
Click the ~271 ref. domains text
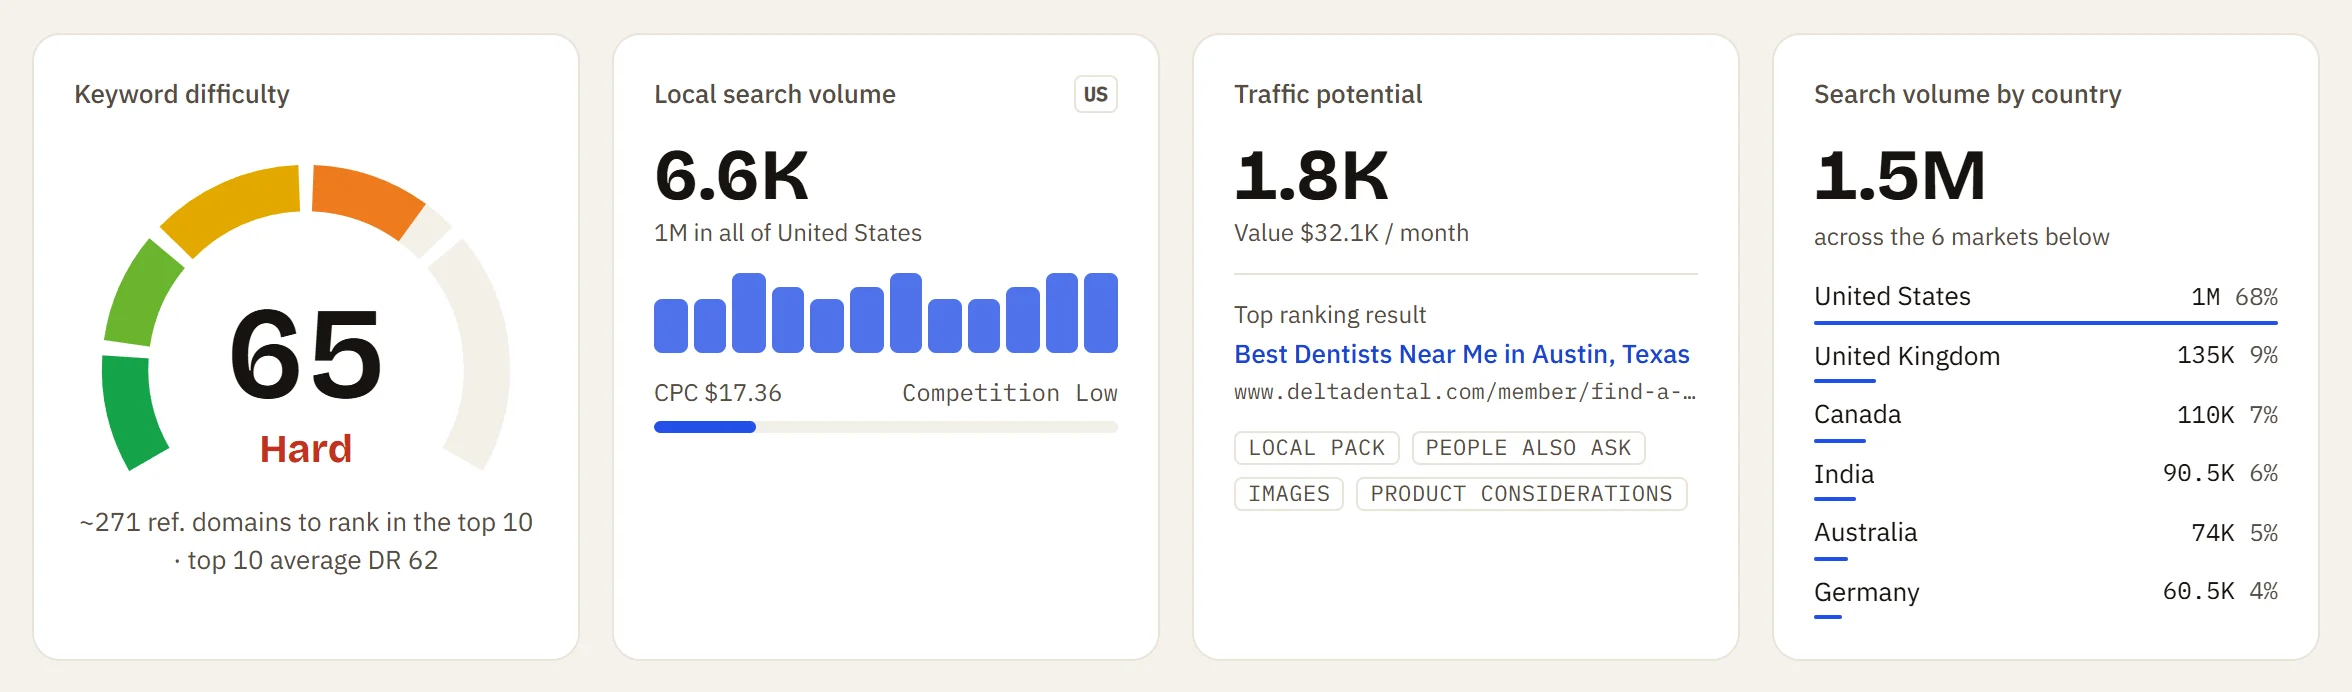pyautogui.click(x=306, y=522)
